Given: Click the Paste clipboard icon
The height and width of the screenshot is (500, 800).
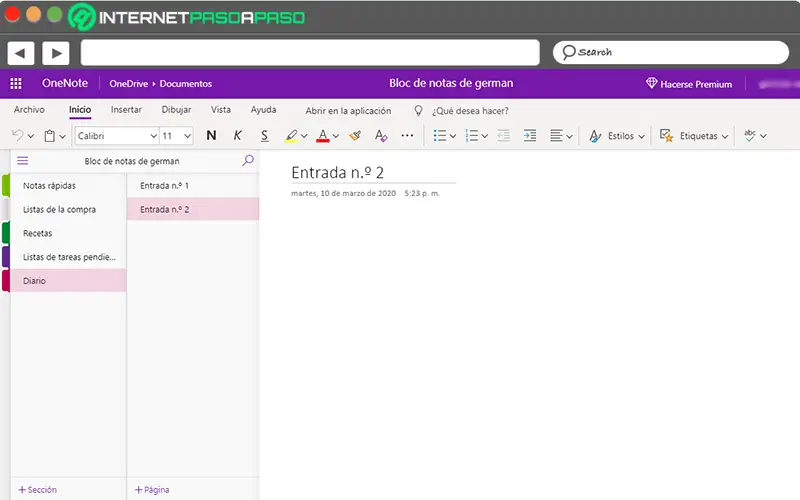Looking at the screenshot, I should tap(49, 136).
